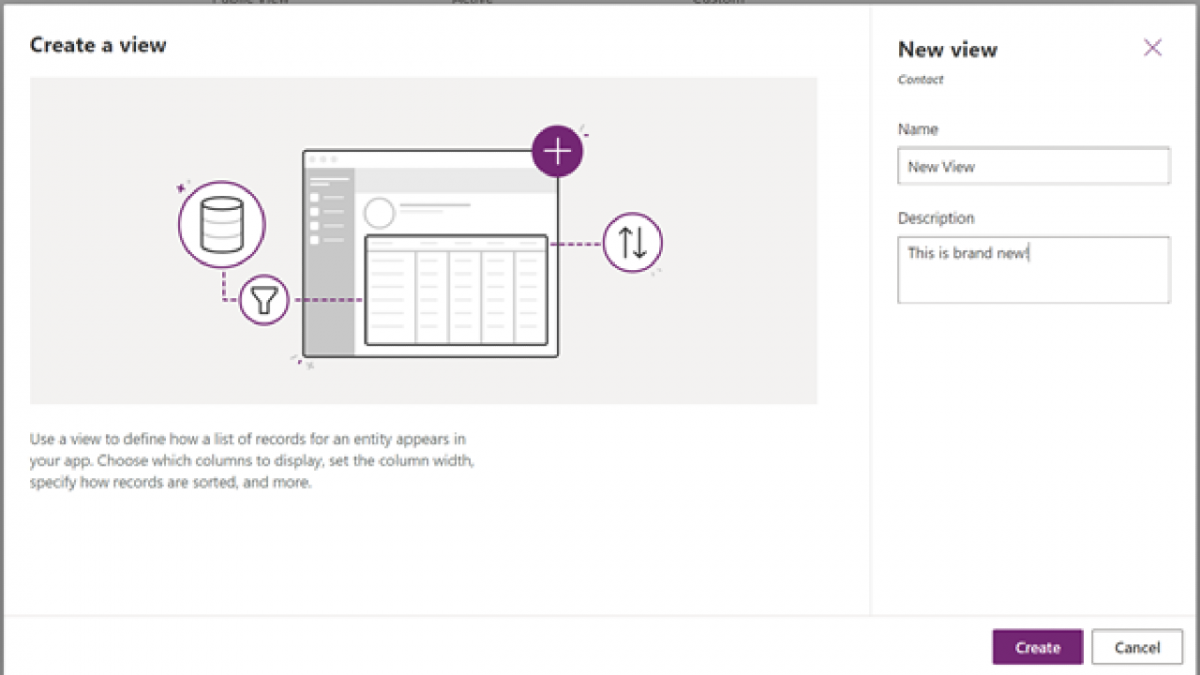Viewport: 1200px width, 675px height.
Task: Click the 'New view' panel title
Action: [x=947, y=49]
